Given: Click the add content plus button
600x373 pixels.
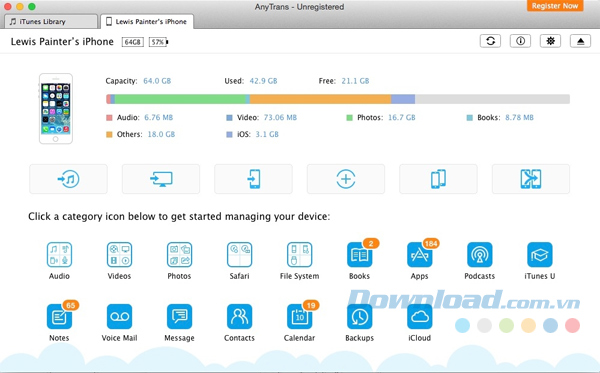Looking at the screenshot, I should (346, 179).
